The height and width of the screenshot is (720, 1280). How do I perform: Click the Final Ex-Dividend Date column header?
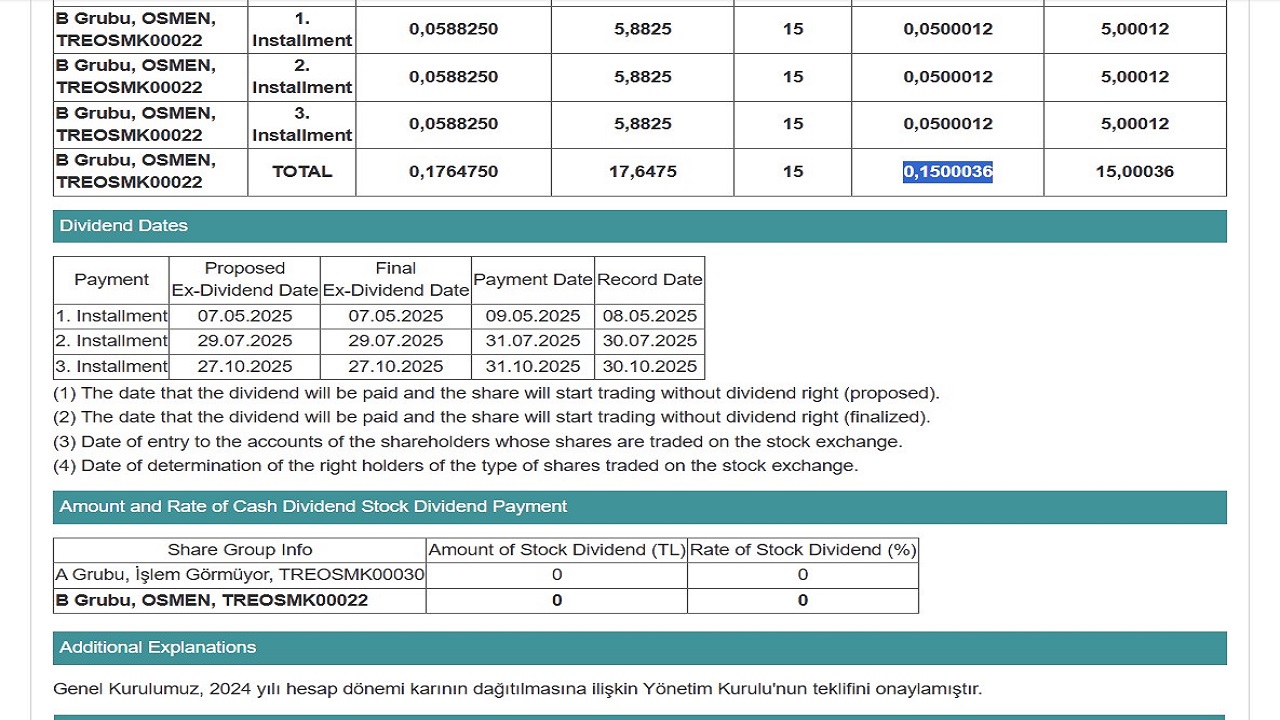point(396,280)
